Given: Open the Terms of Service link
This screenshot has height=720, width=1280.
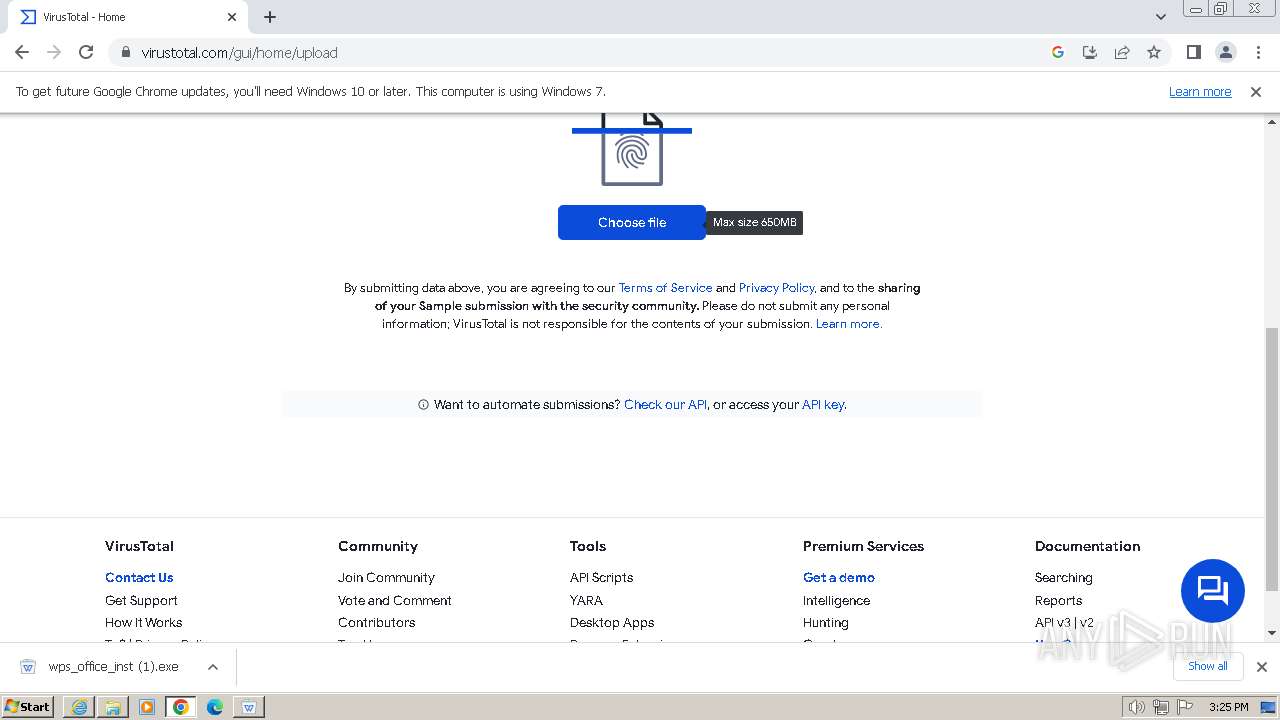Looking at the screenshot, I should pos(665,288).
